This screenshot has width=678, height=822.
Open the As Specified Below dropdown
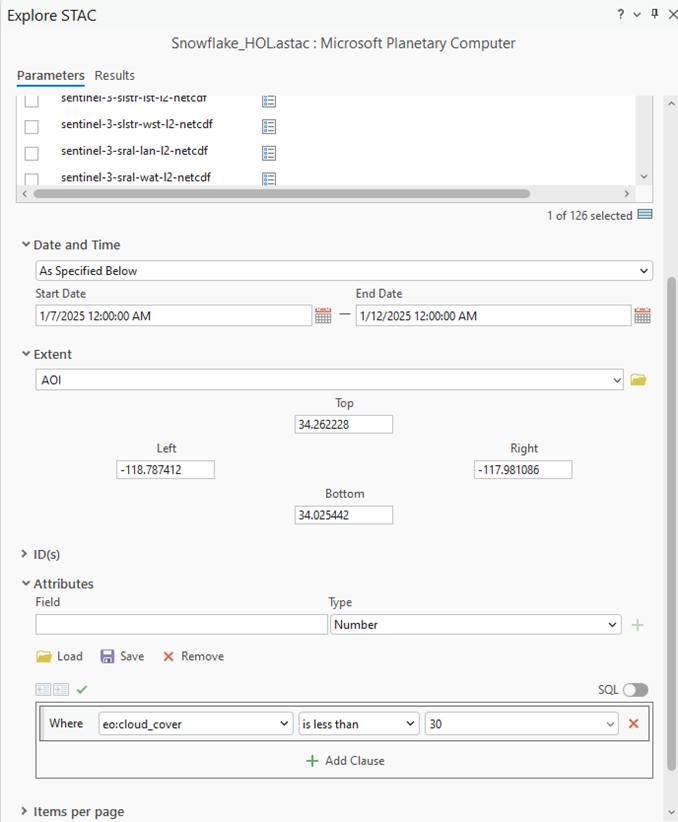pyautogui.click(x=344, y=271)
